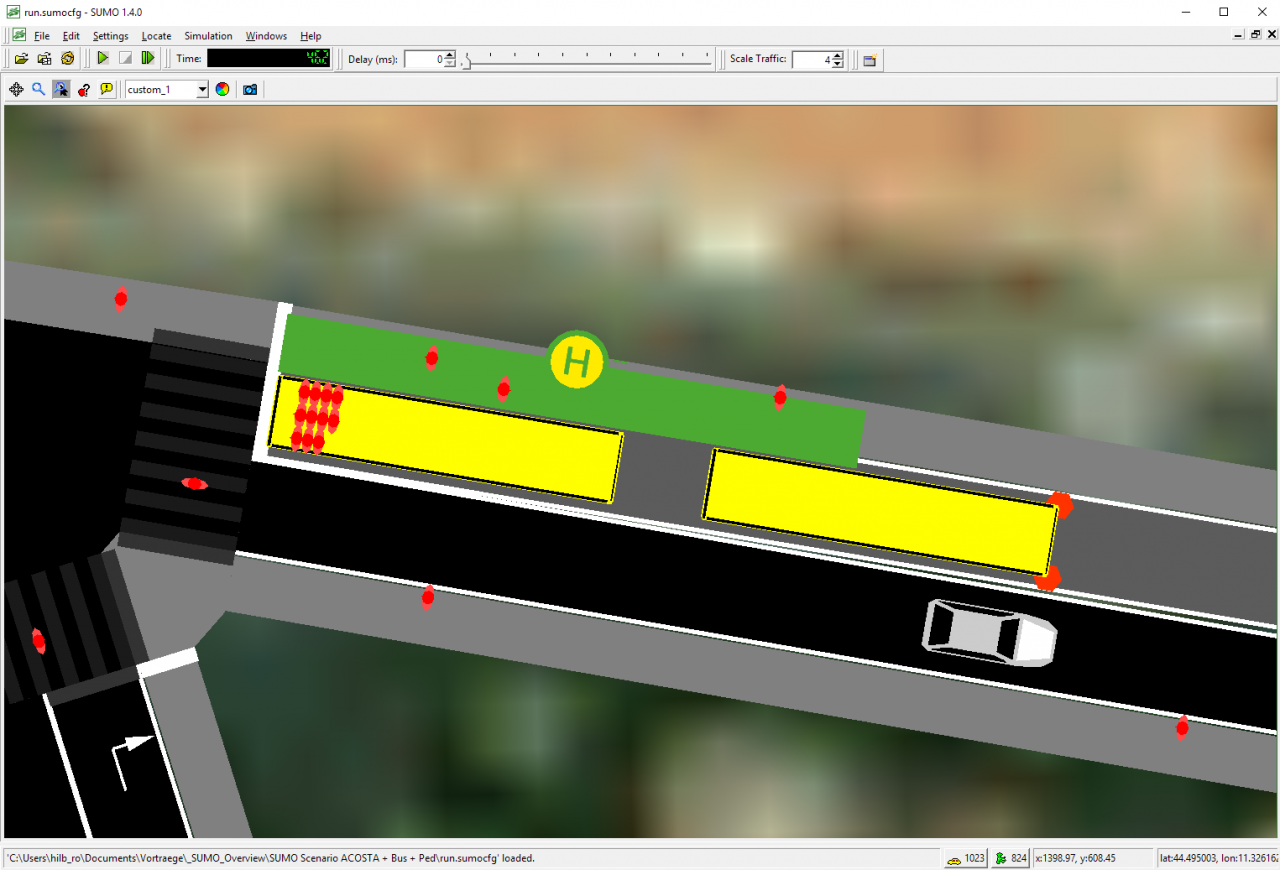The width and height of the screenshot is (1280, 870).
Task: Increase the Delay value with the up arrow
Action: pyautogui.click(x=450, y=55)
